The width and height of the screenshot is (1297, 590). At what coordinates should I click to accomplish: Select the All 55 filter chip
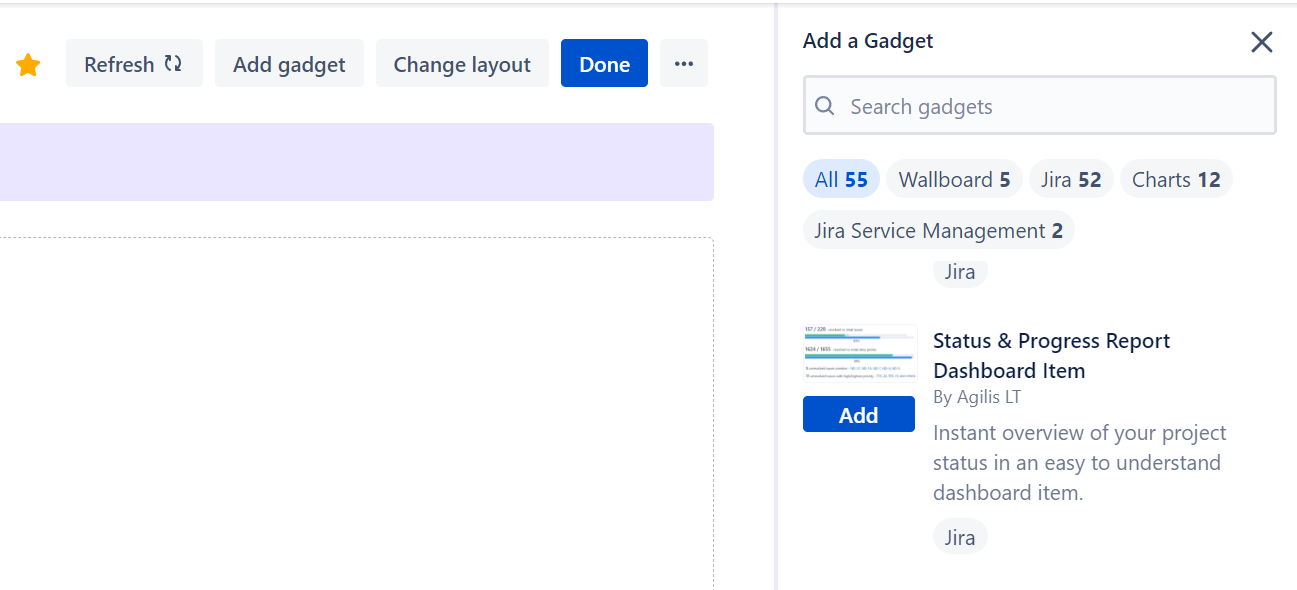841,179
